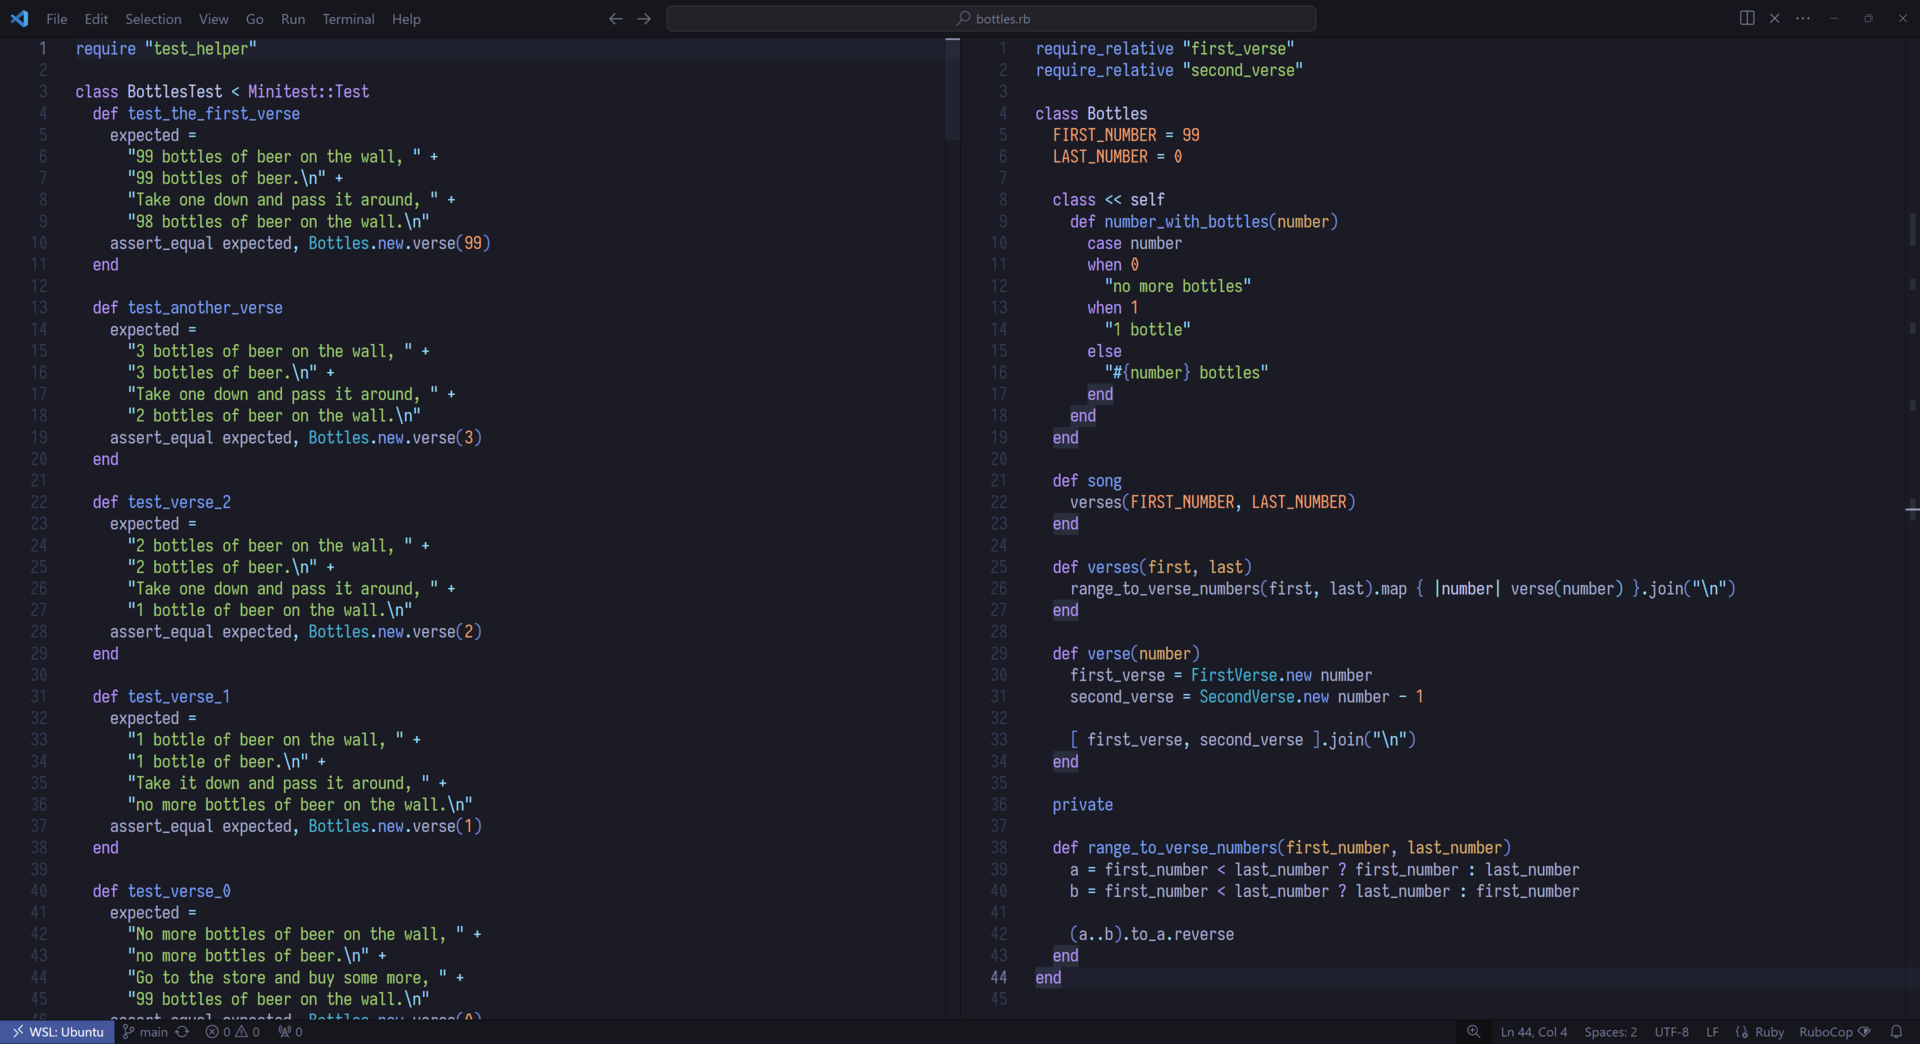The image size is (1920, 1044).
Task: Open the View menu
Action: [x=213, y=19]
